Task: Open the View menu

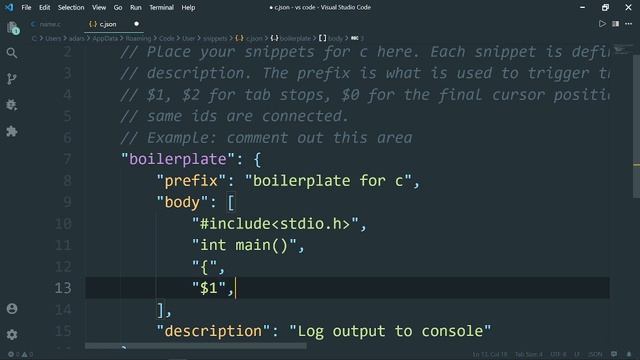Action: pyautogui.click(x=99, y=7)
